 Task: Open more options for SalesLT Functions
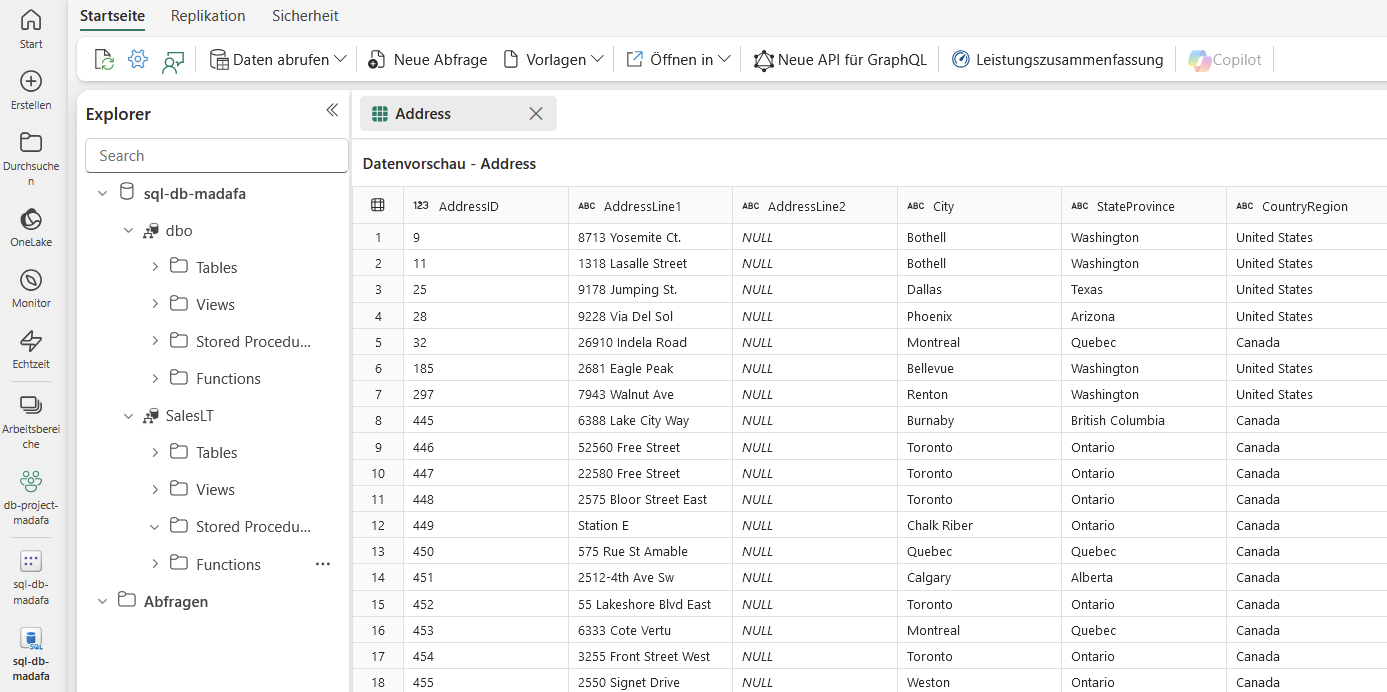(x=323, y=564)
